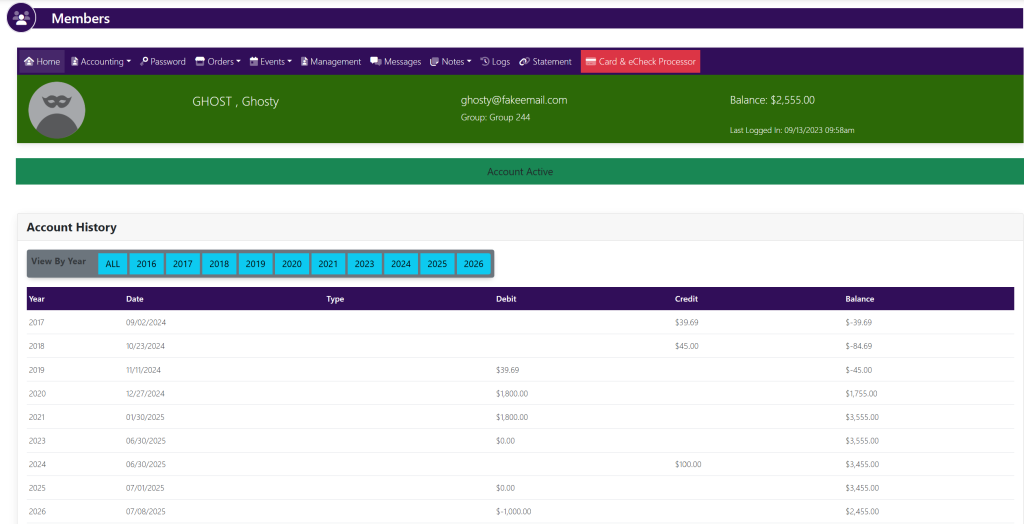Click the ghosty@fakeemail.com email address
This screenshot has height=524, width=1024.
pos(513,100)
